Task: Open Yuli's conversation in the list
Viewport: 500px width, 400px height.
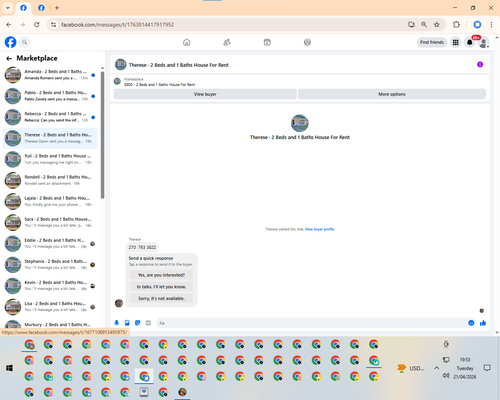Action: (50, 159)
